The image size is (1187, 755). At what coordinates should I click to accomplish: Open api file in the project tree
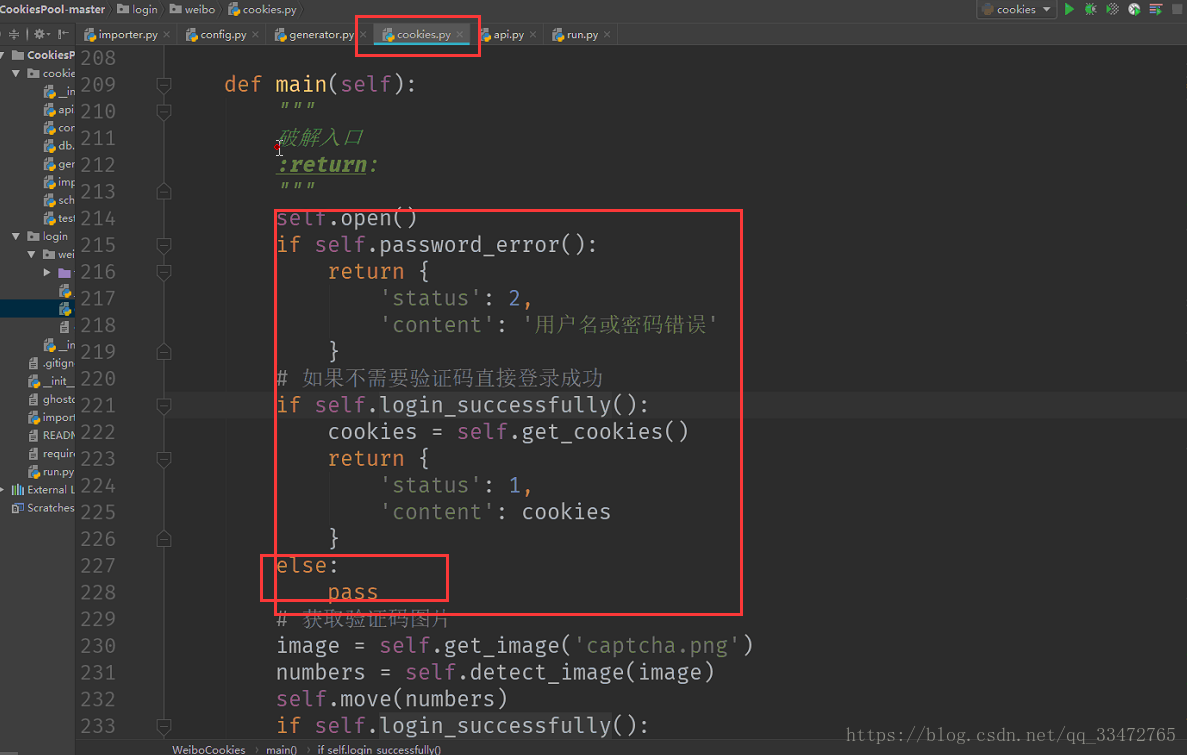58,110
